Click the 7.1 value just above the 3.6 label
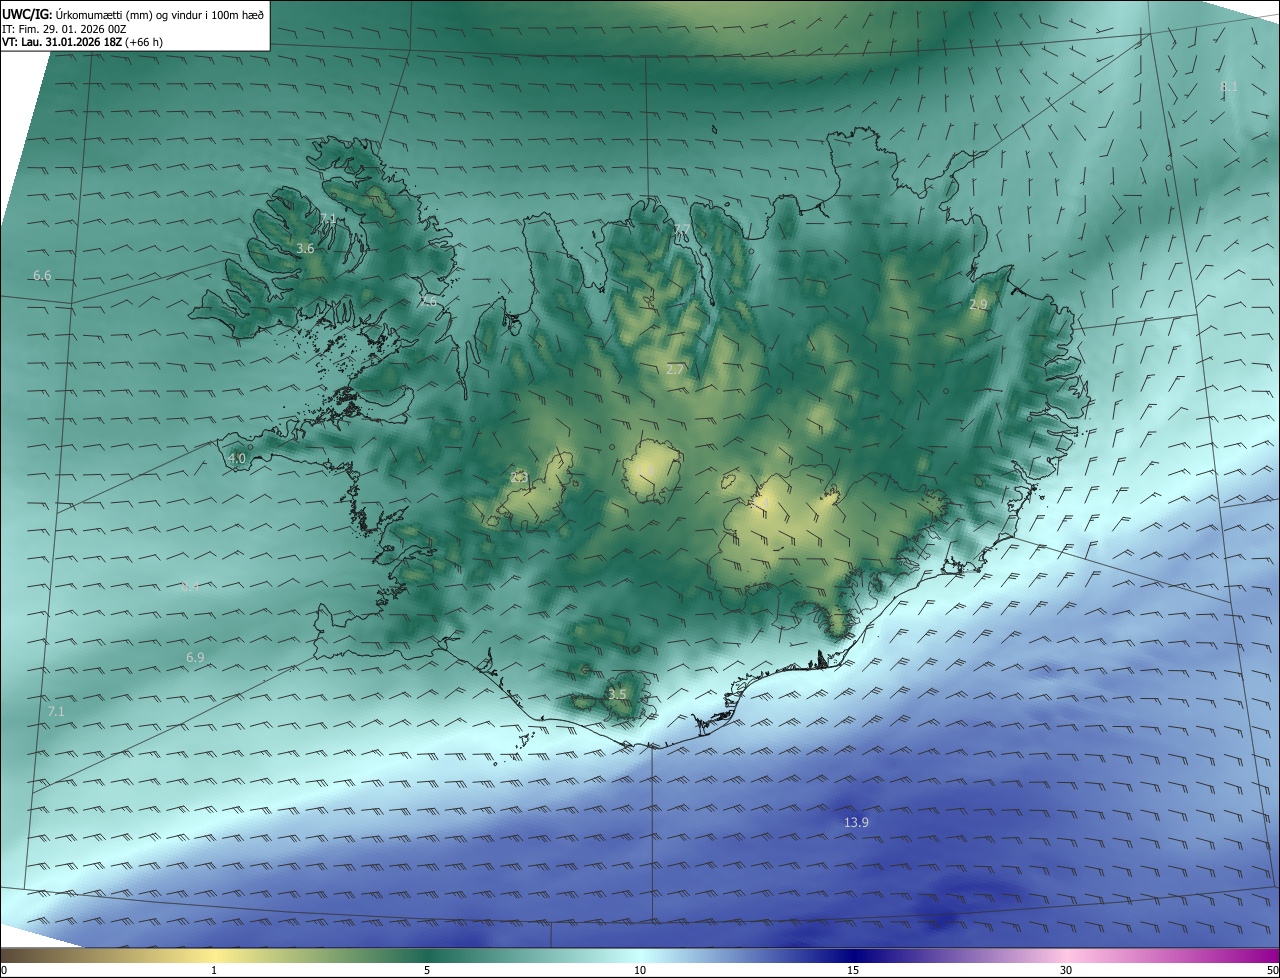The image size is (1280, 978). (x=328, y=218)
